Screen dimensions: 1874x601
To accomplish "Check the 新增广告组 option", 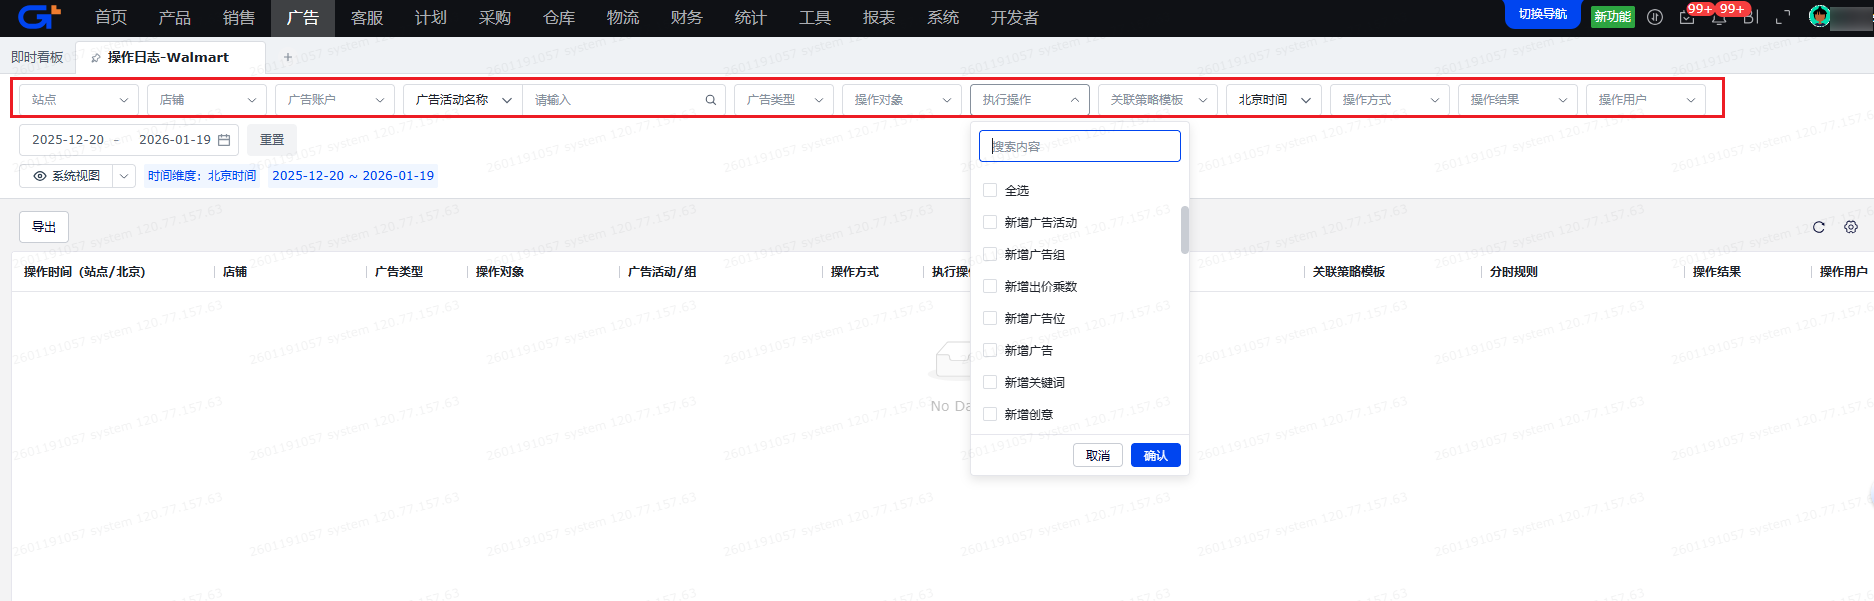I will [x=990, y=254].
